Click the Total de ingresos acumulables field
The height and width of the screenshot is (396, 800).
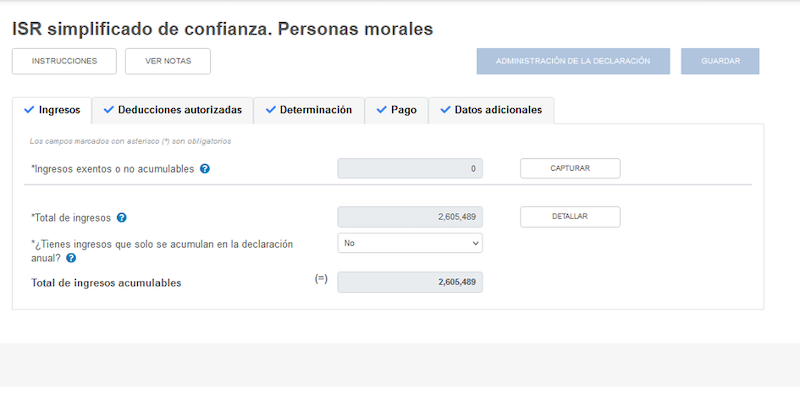point(410,282)
